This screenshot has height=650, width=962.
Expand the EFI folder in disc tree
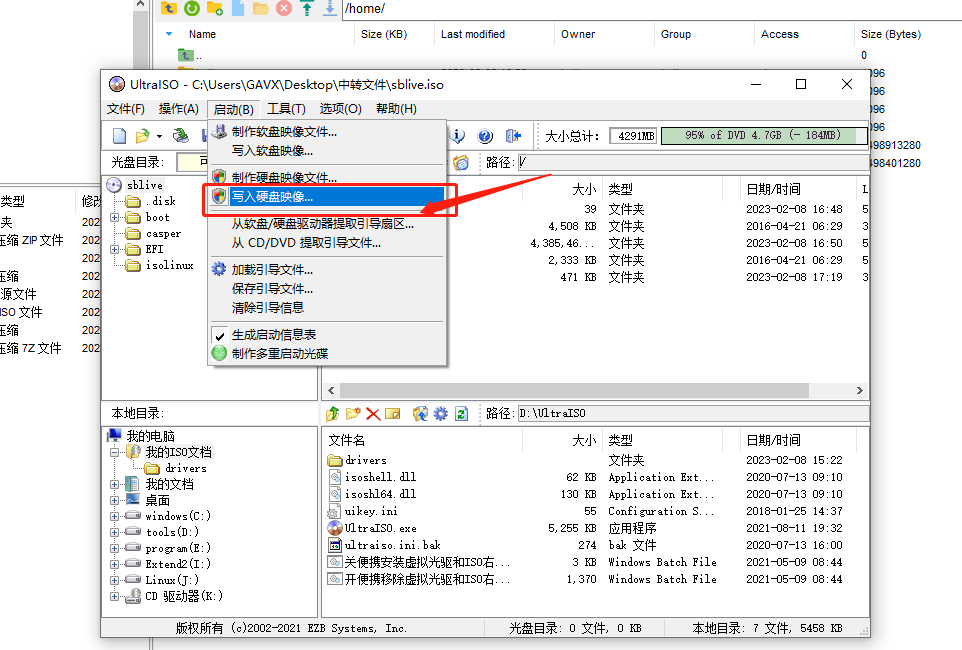pyautogui.click(x=115, y=249)
